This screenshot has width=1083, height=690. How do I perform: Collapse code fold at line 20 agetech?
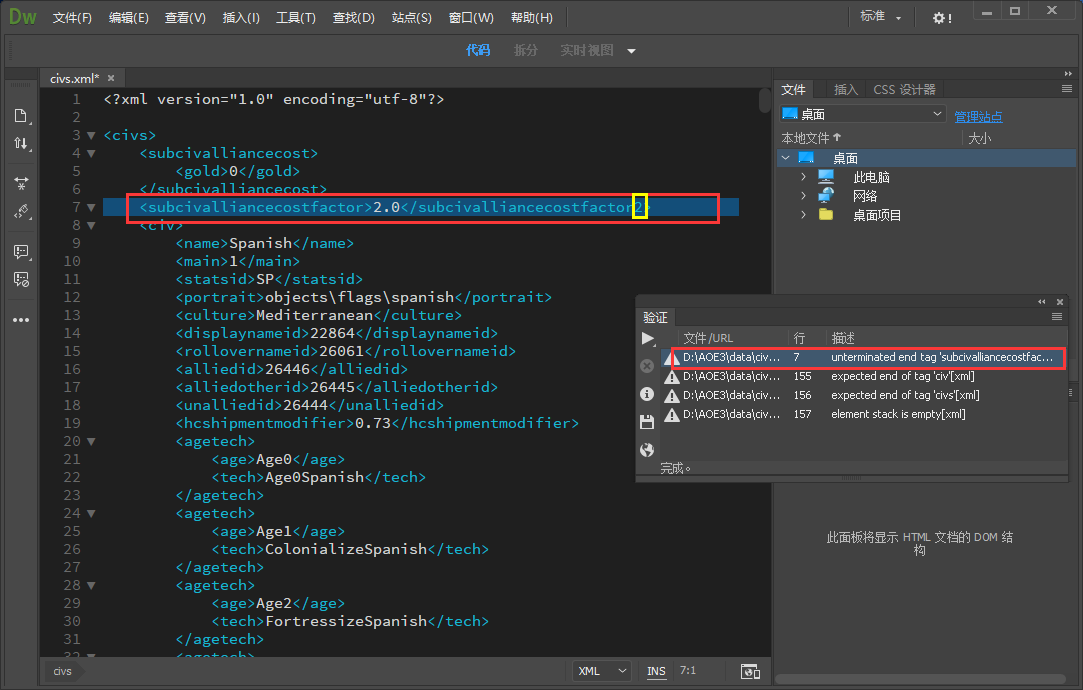tap(91, 441)
